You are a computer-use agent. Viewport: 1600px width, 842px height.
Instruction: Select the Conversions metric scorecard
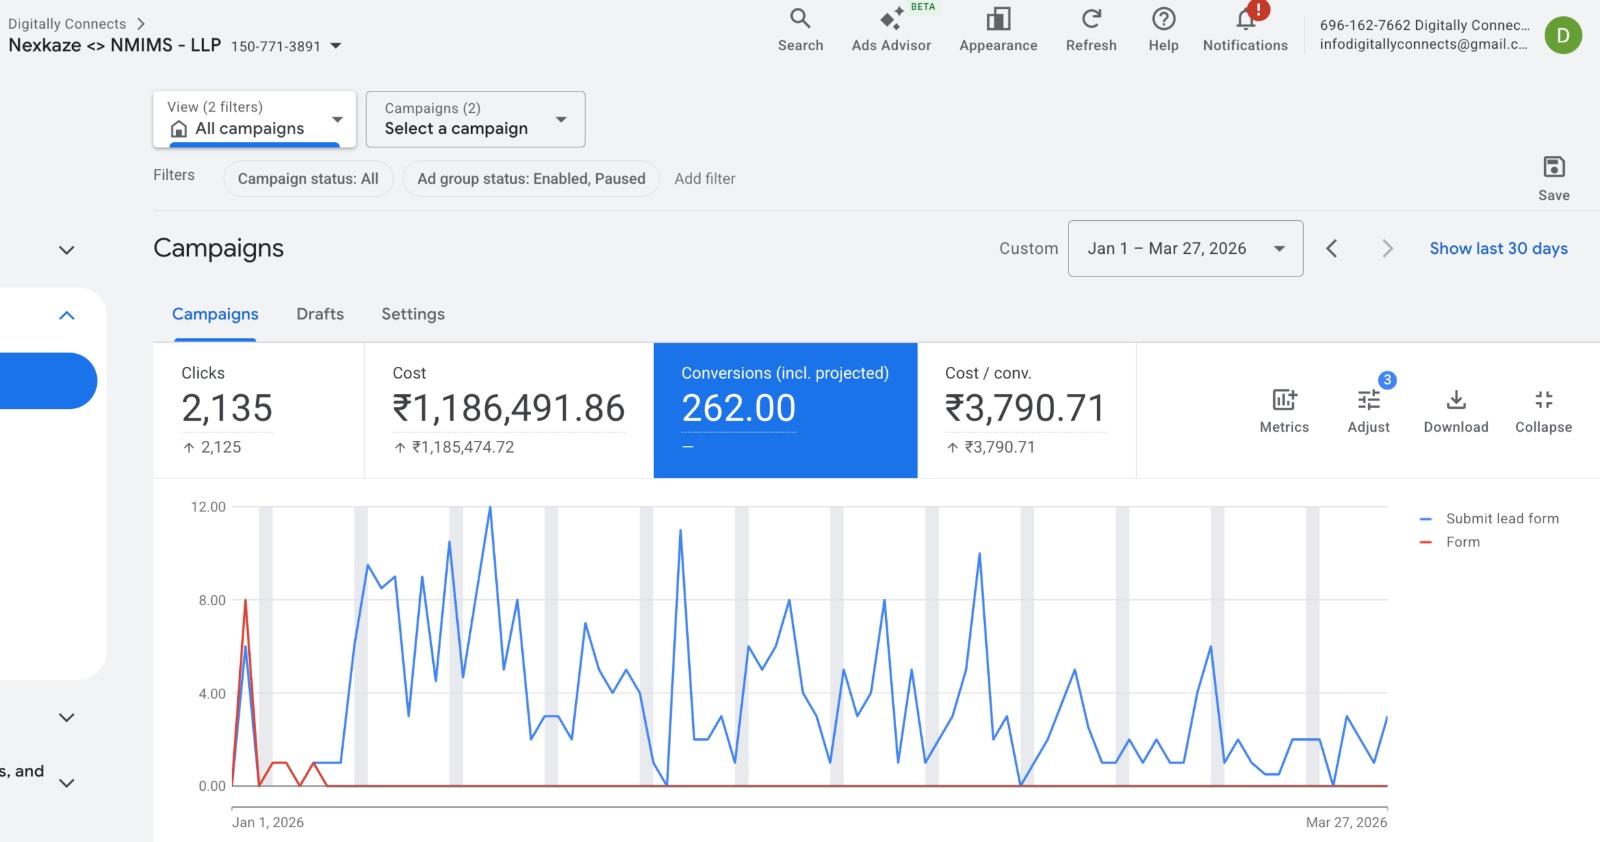pos(785,410)
